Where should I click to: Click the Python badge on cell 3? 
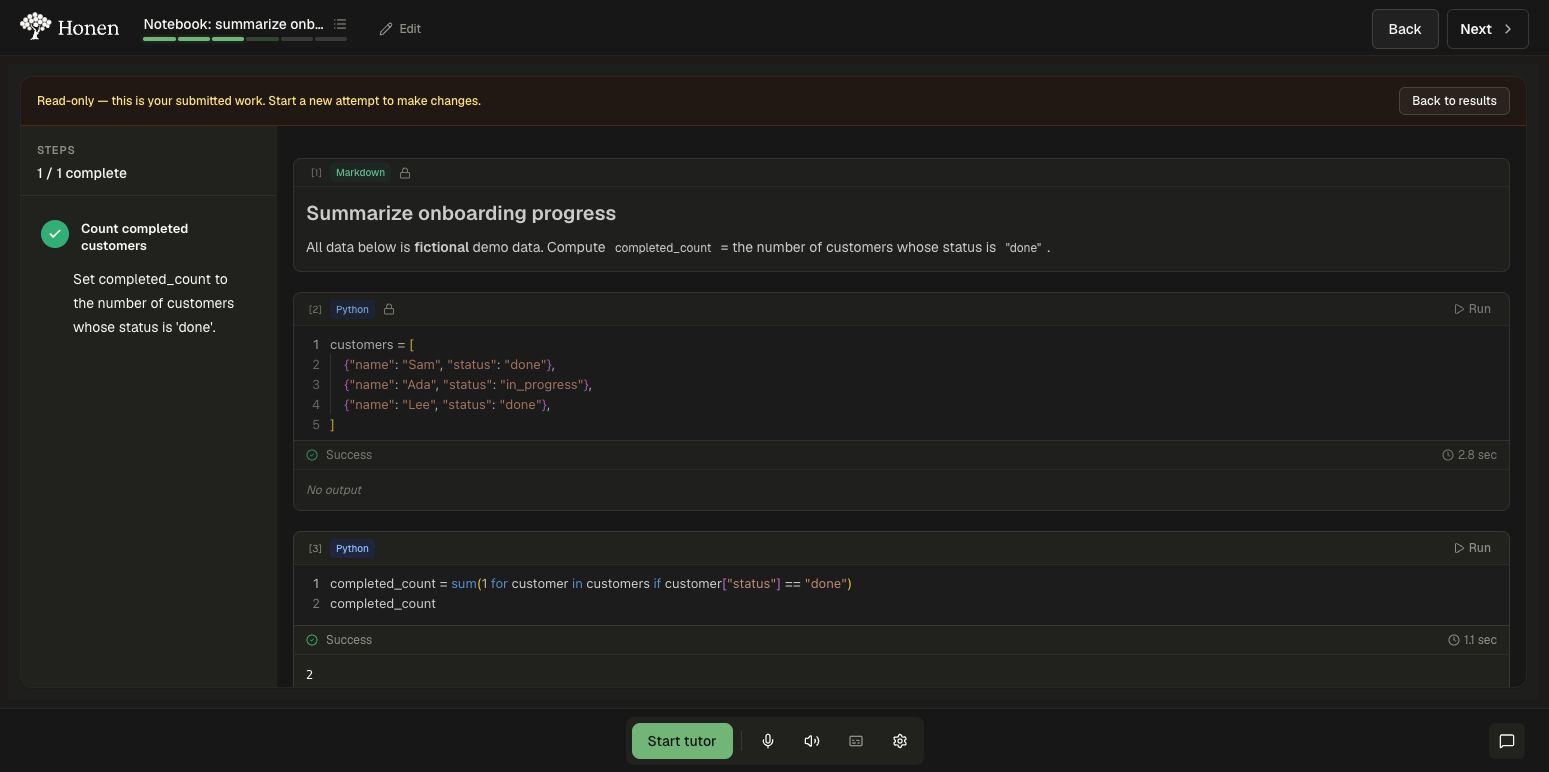(x=352, y=548)
